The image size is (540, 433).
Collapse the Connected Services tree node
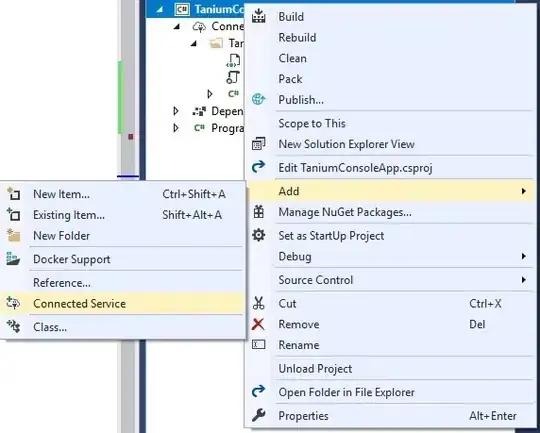pos(177,27)
